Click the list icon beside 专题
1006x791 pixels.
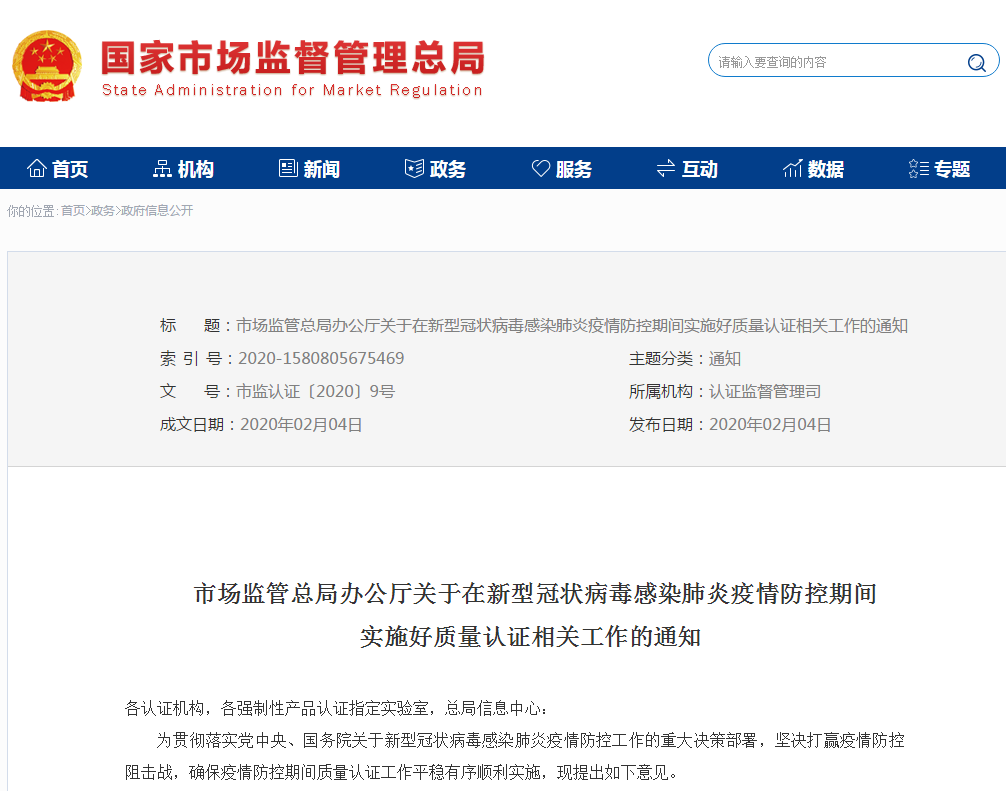tap(918, 169)
